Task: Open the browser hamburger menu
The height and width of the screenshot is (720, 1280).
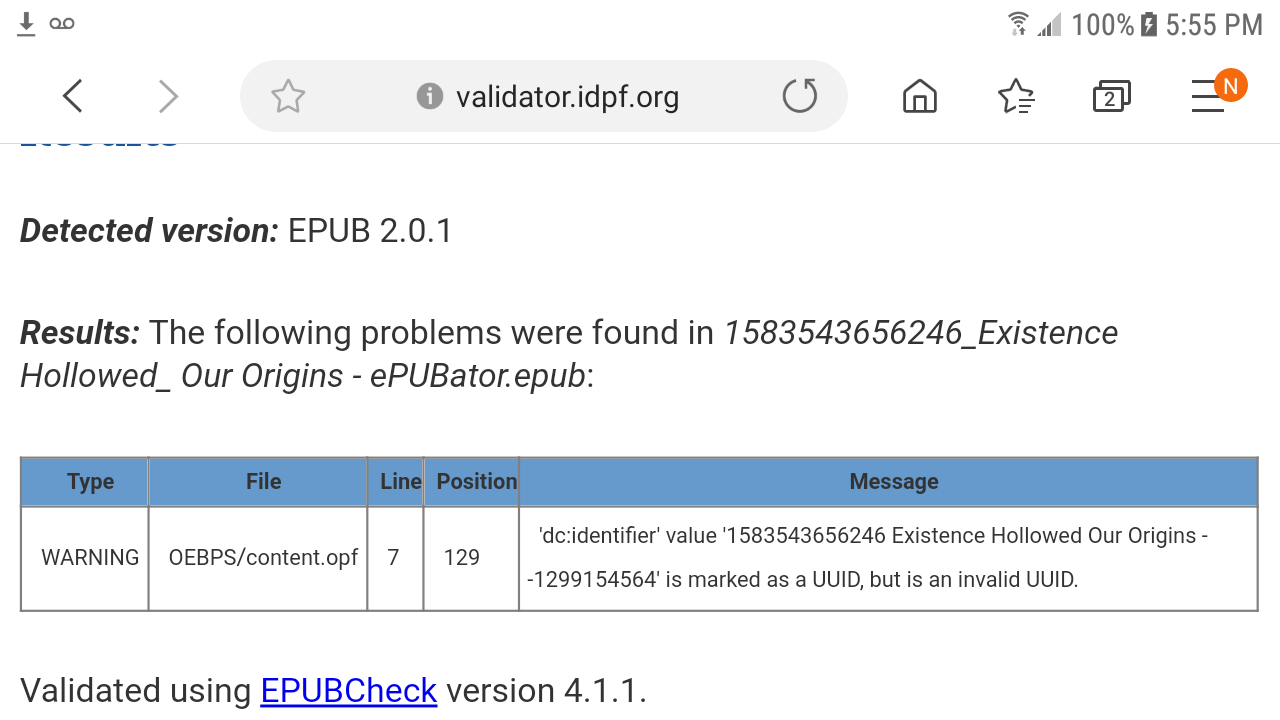Action: [1209, 96]
